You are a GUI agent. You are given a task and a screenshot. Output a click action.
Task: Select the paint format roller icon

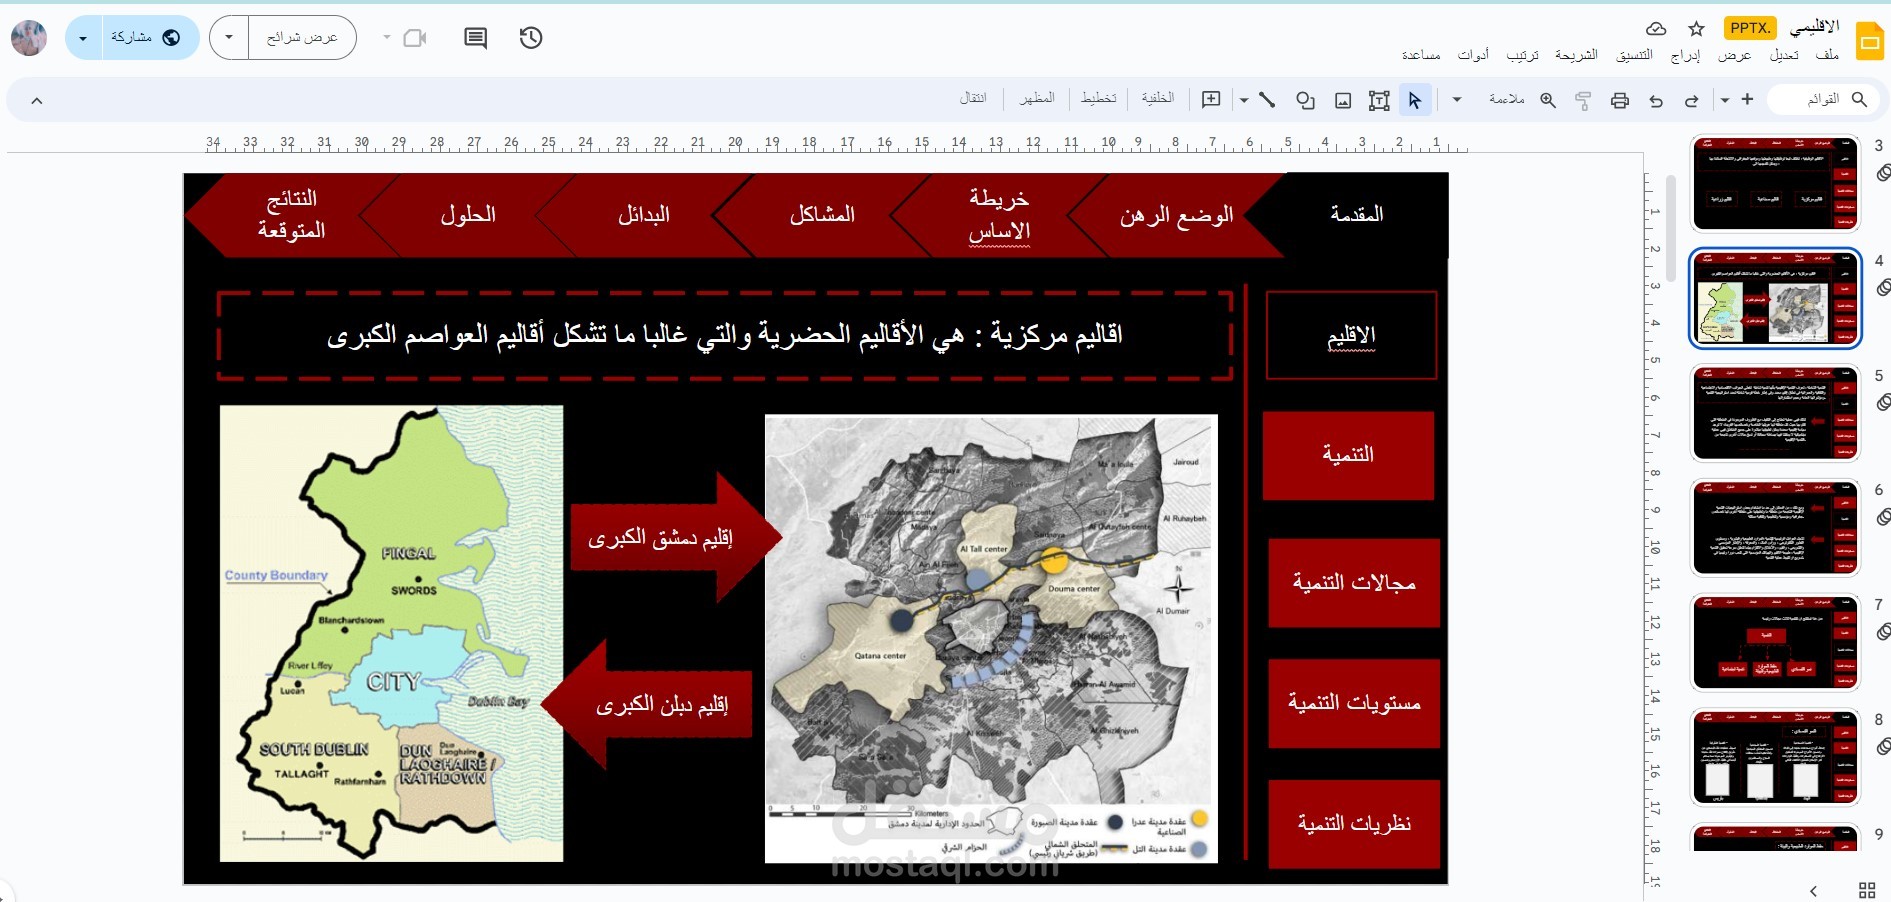tap(1583, 100)
